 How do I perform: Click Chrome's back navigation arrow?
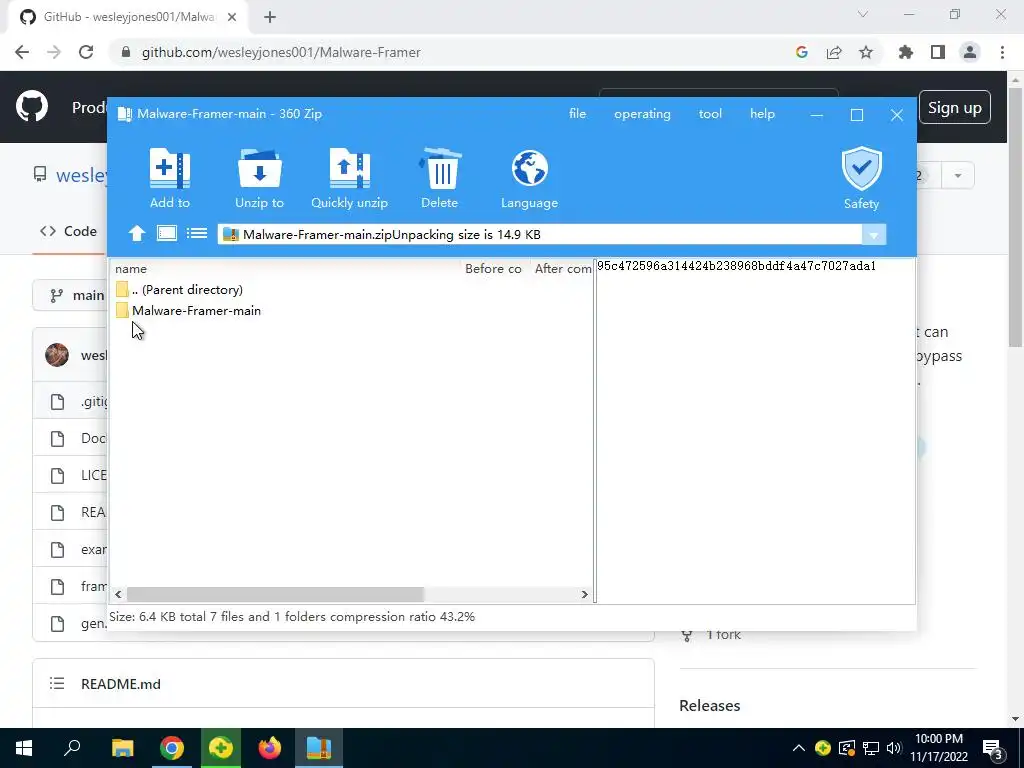coord(22,52)
